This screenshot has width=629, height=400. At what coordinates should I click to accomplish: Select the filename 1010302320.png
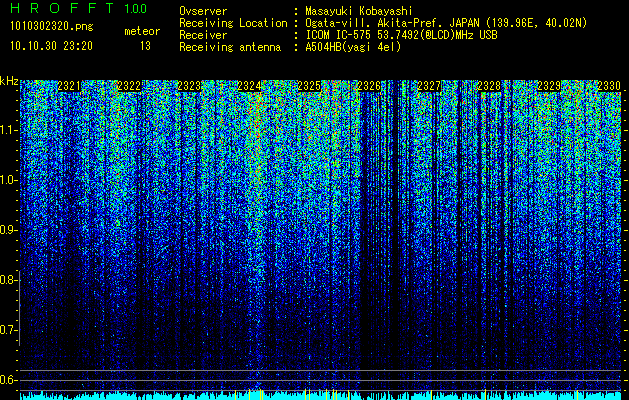pos(51,27)
